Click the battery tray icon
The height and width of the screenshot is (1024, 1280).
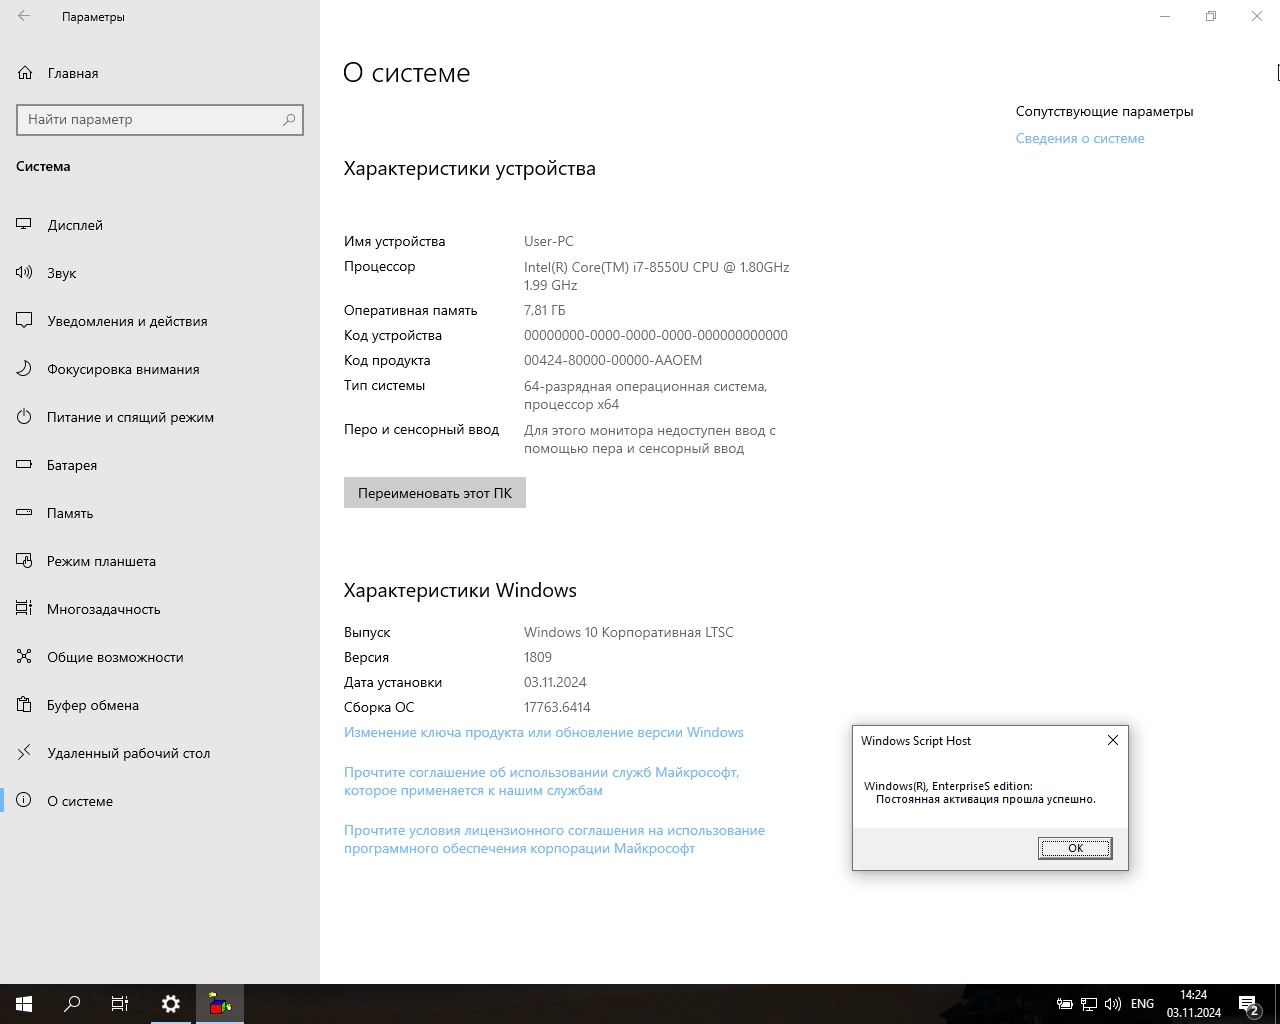tap(1065, 1004)
